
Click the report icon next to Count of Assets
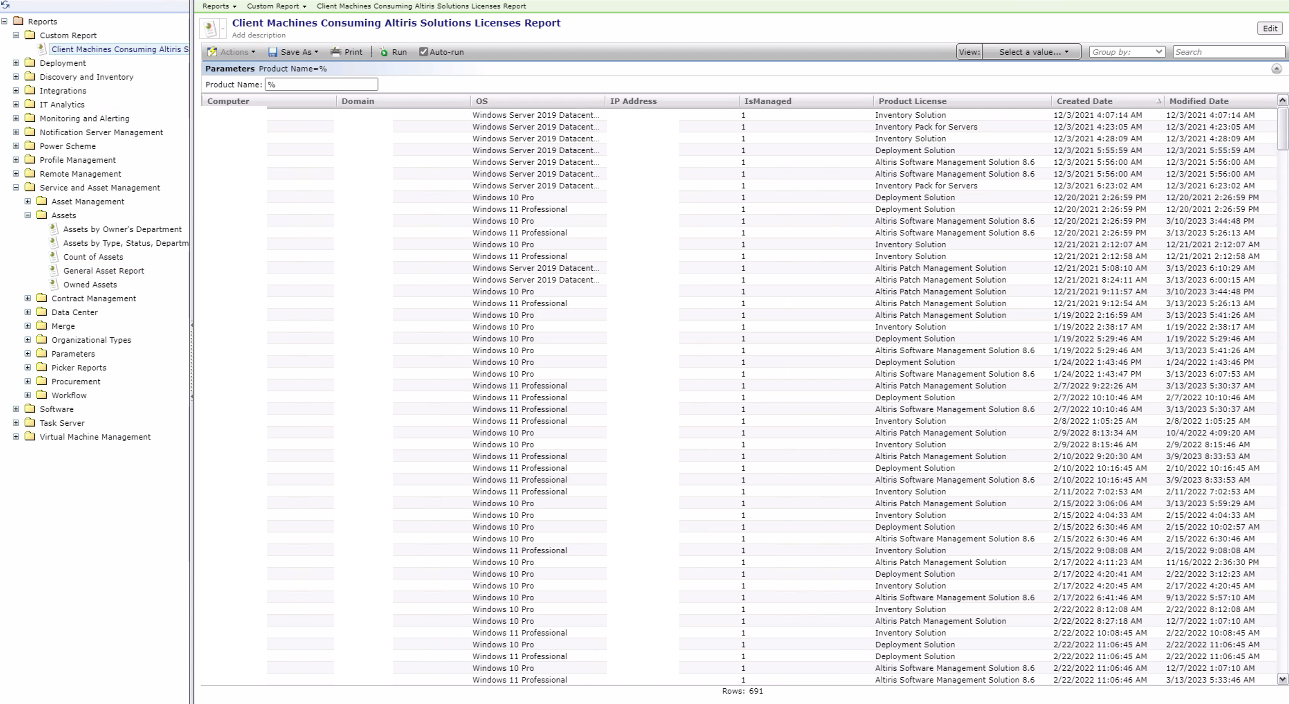pyautogui.click(x=55, y=257)
